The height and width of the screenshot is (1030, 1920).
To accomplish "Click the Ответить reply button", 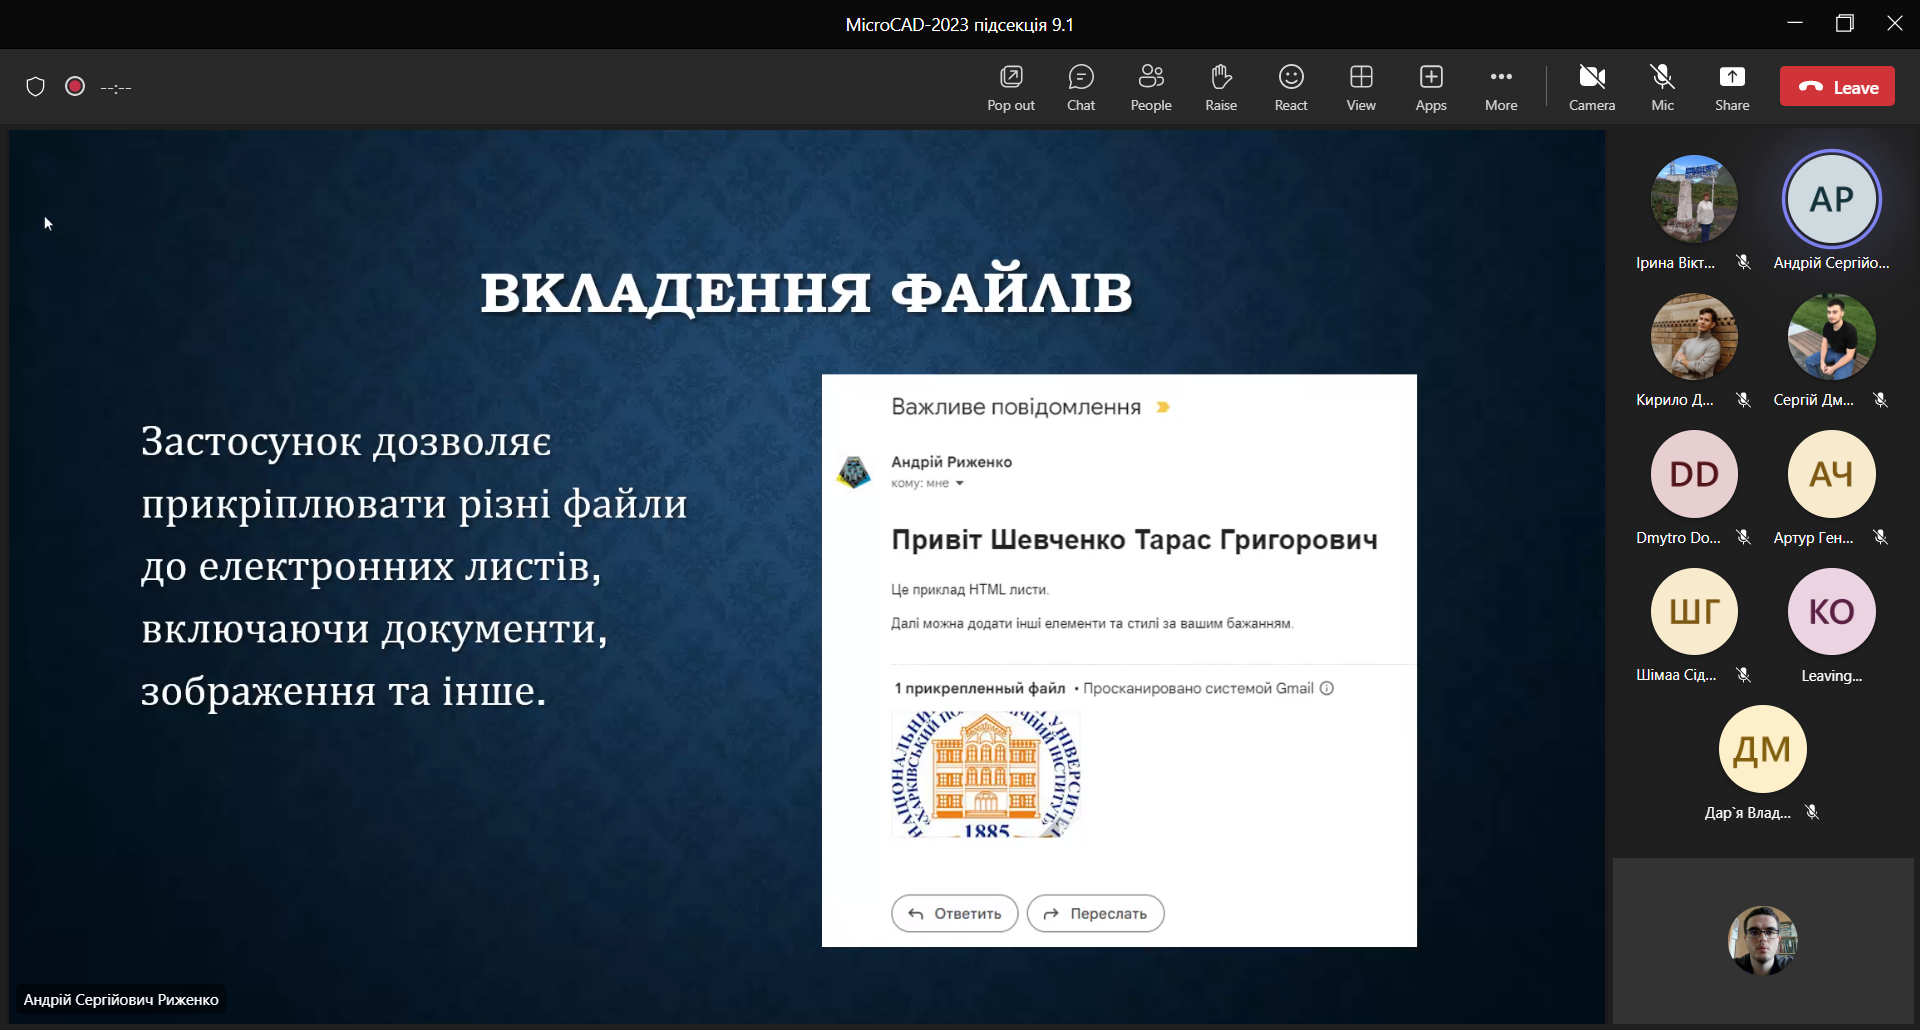I will pos(954,913).
